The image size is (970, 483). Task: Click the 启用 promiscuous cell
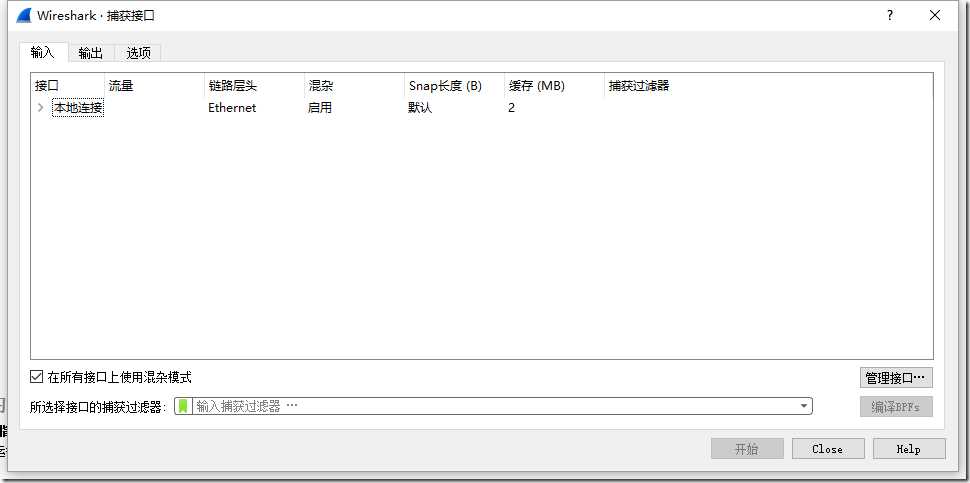pos(320,108)
